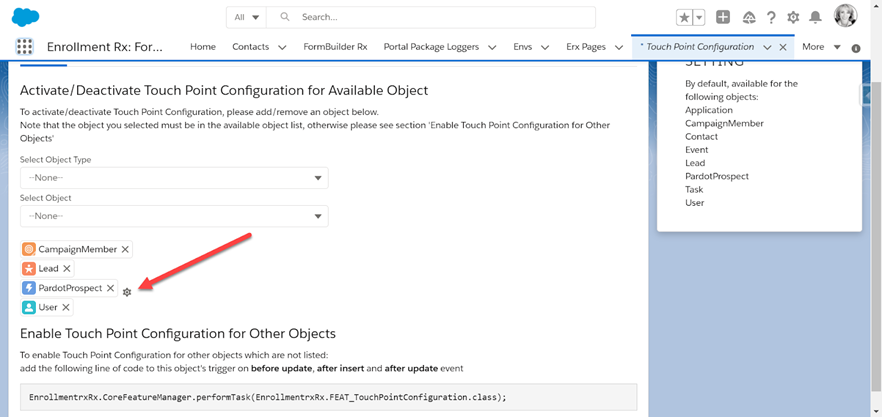This screenshot has height=417, width=882.
Task: Open the Select Object dropdown
Action: pyautogui.click(x=174, y=216)
